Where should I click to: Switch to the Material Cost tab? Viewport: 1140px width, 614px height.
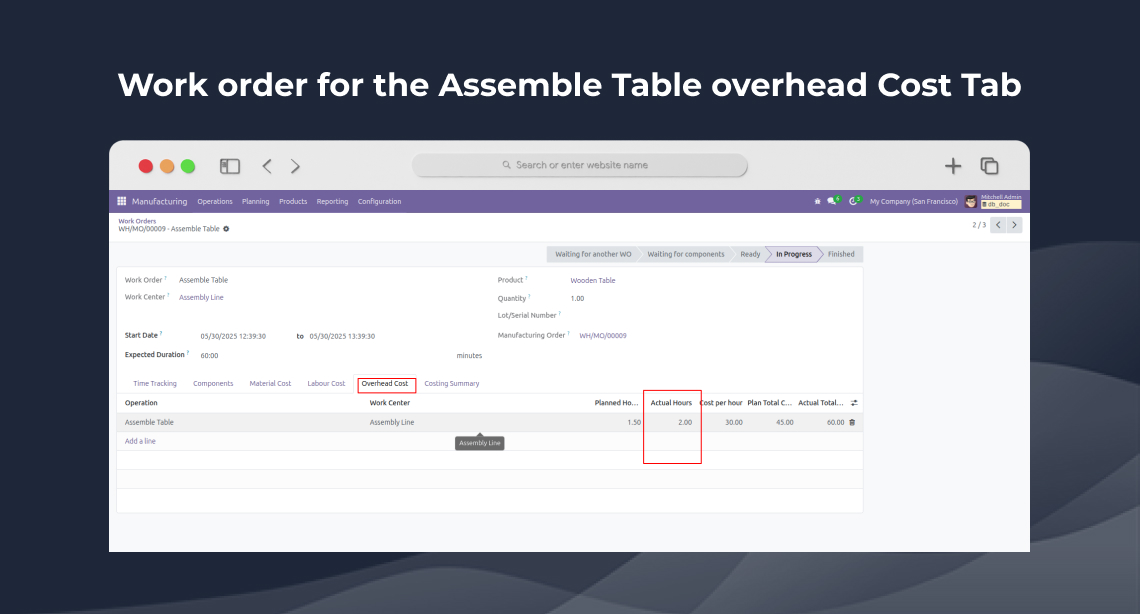[270, 384]
